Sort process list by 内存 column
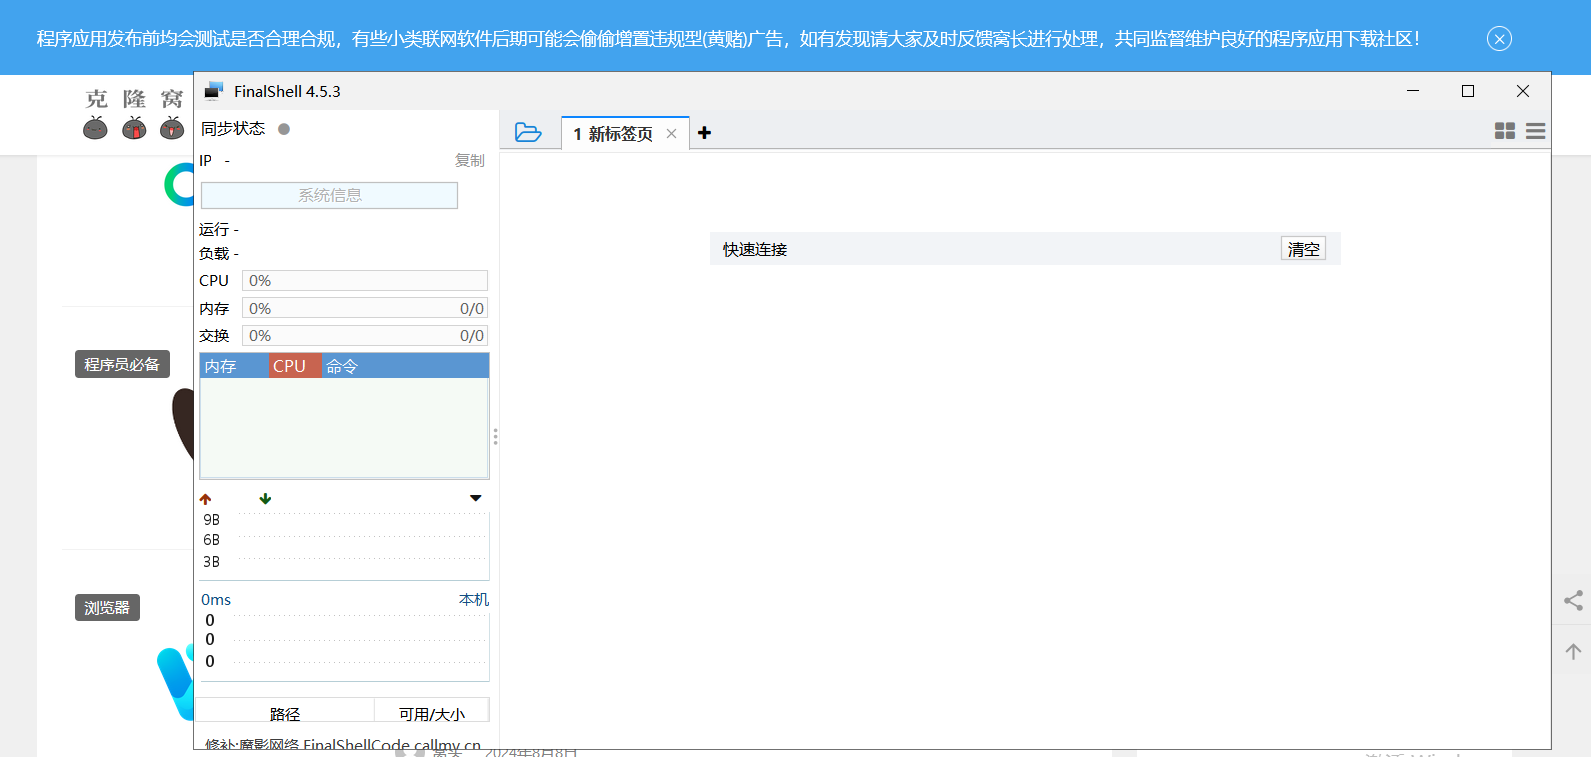1591x757 pixels. 234,366
